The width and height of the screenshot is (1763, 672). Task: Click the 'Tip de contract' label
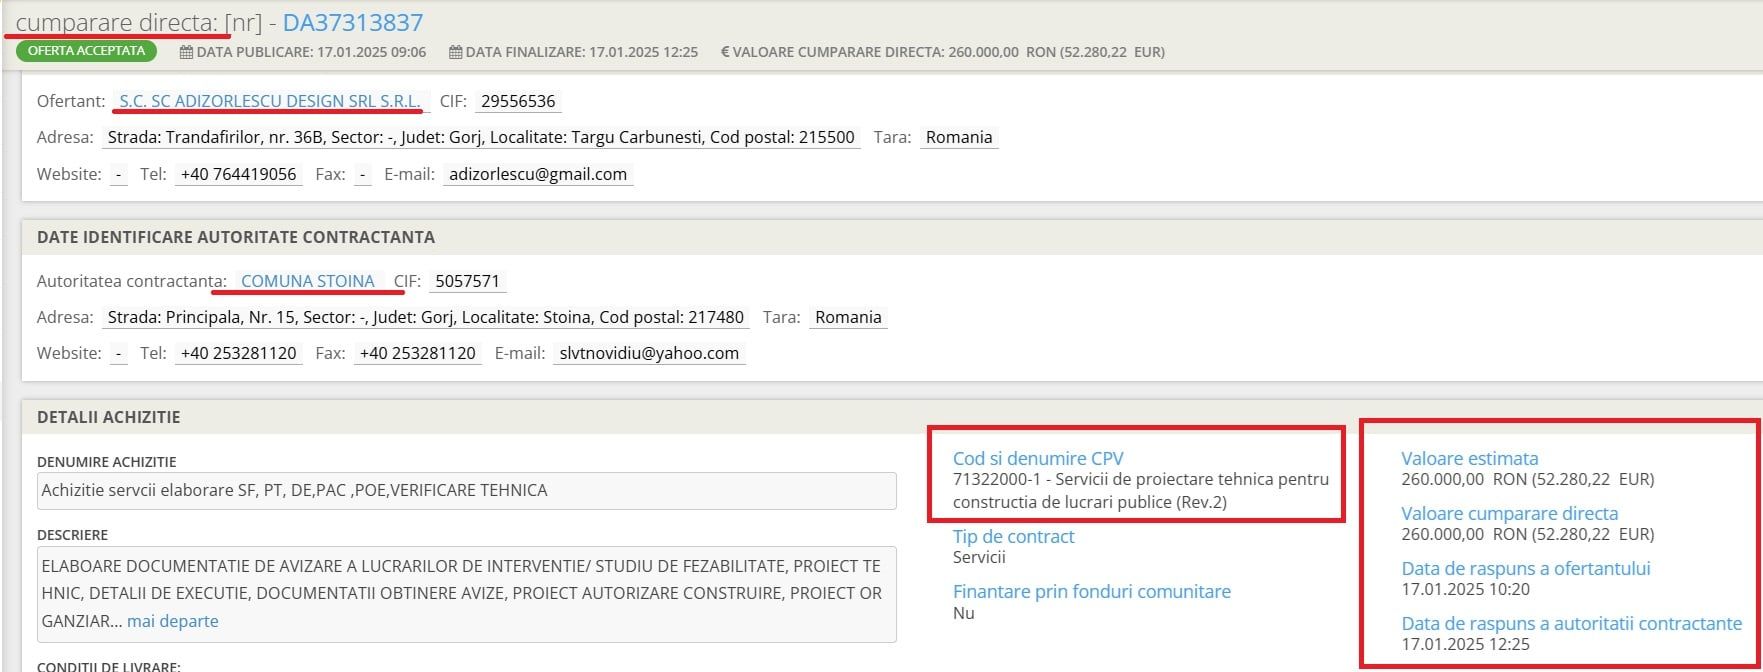tap(1013, 536)
